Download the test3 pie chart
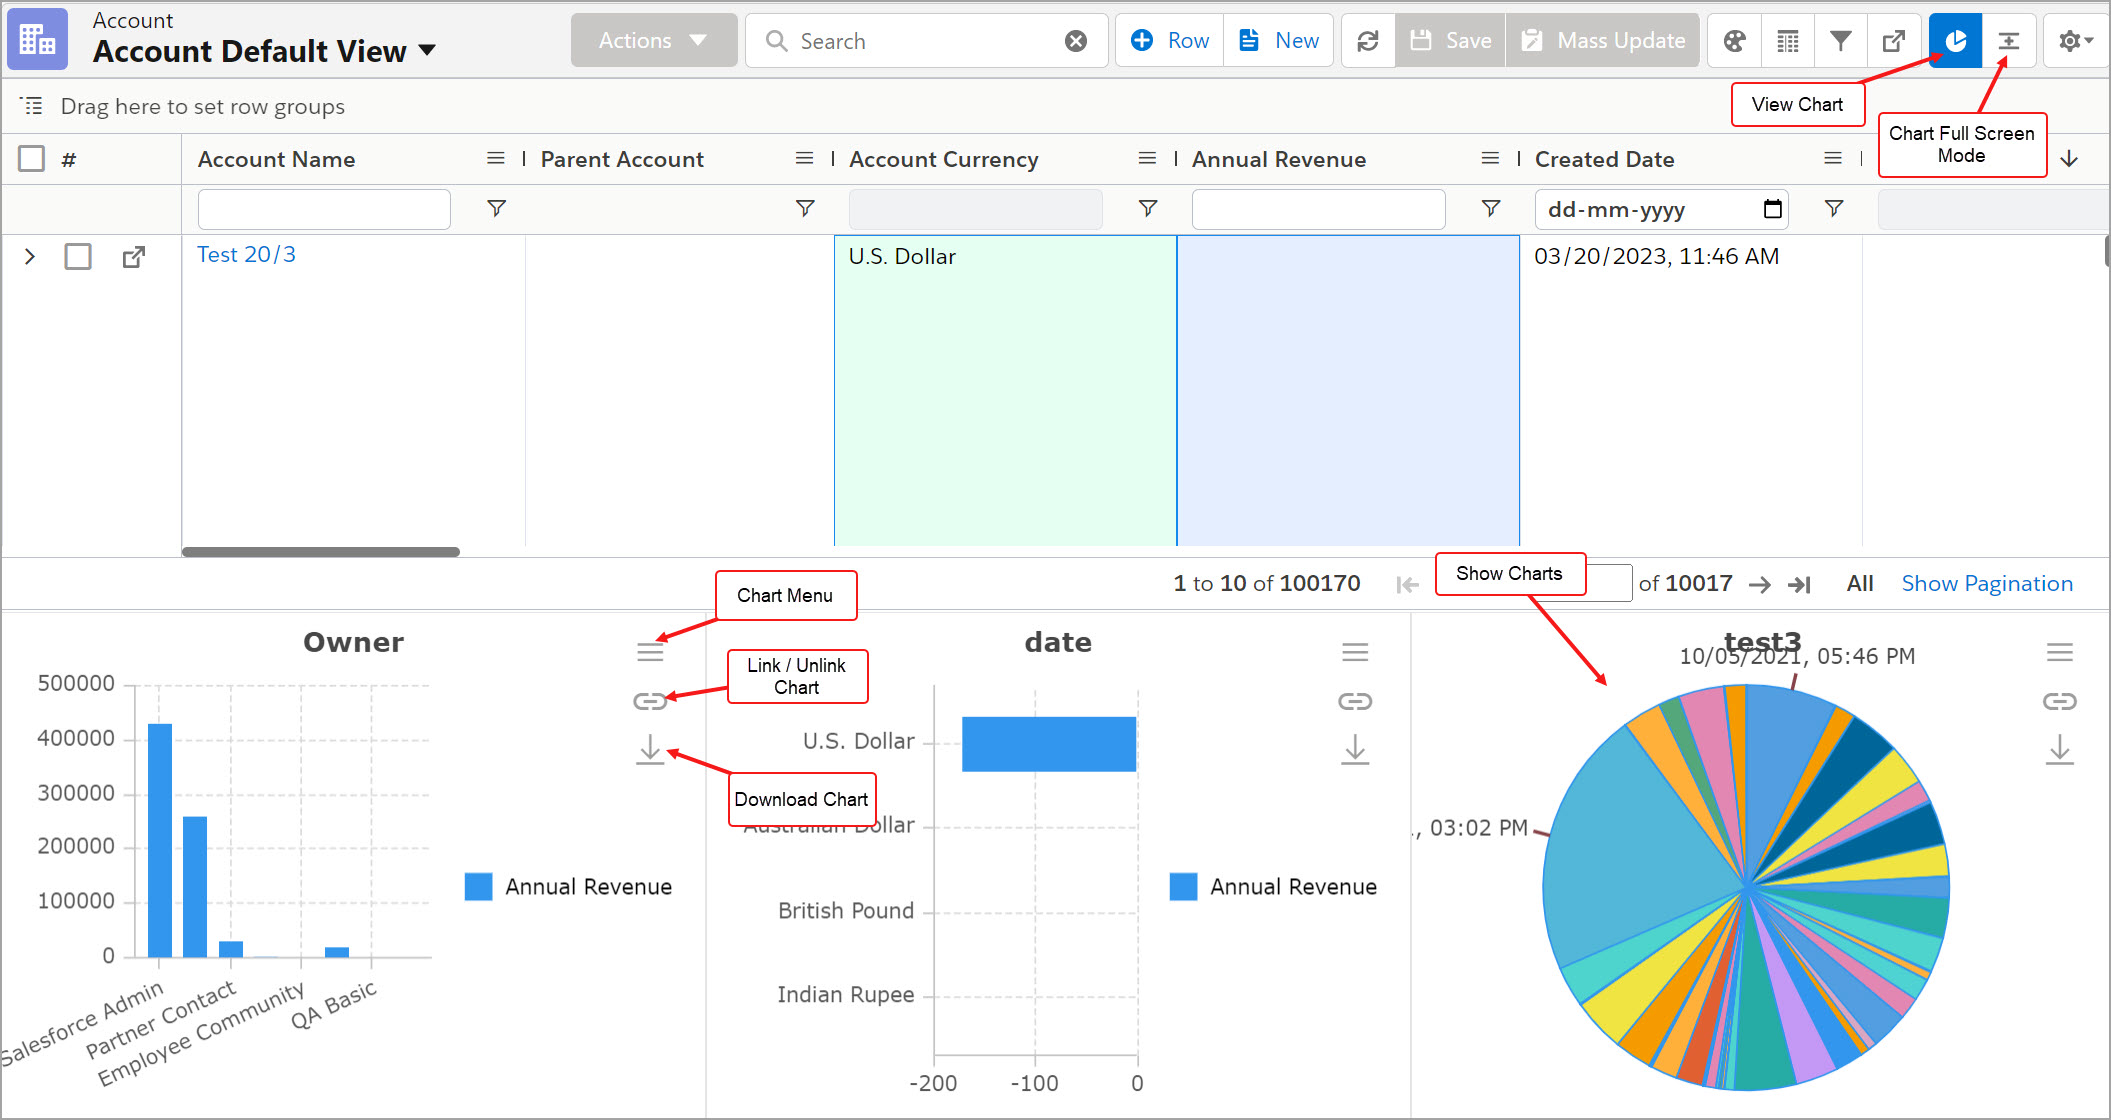Image resolution: width=2111 pixels, height=1120 pixels. (x=2059, y=750)
